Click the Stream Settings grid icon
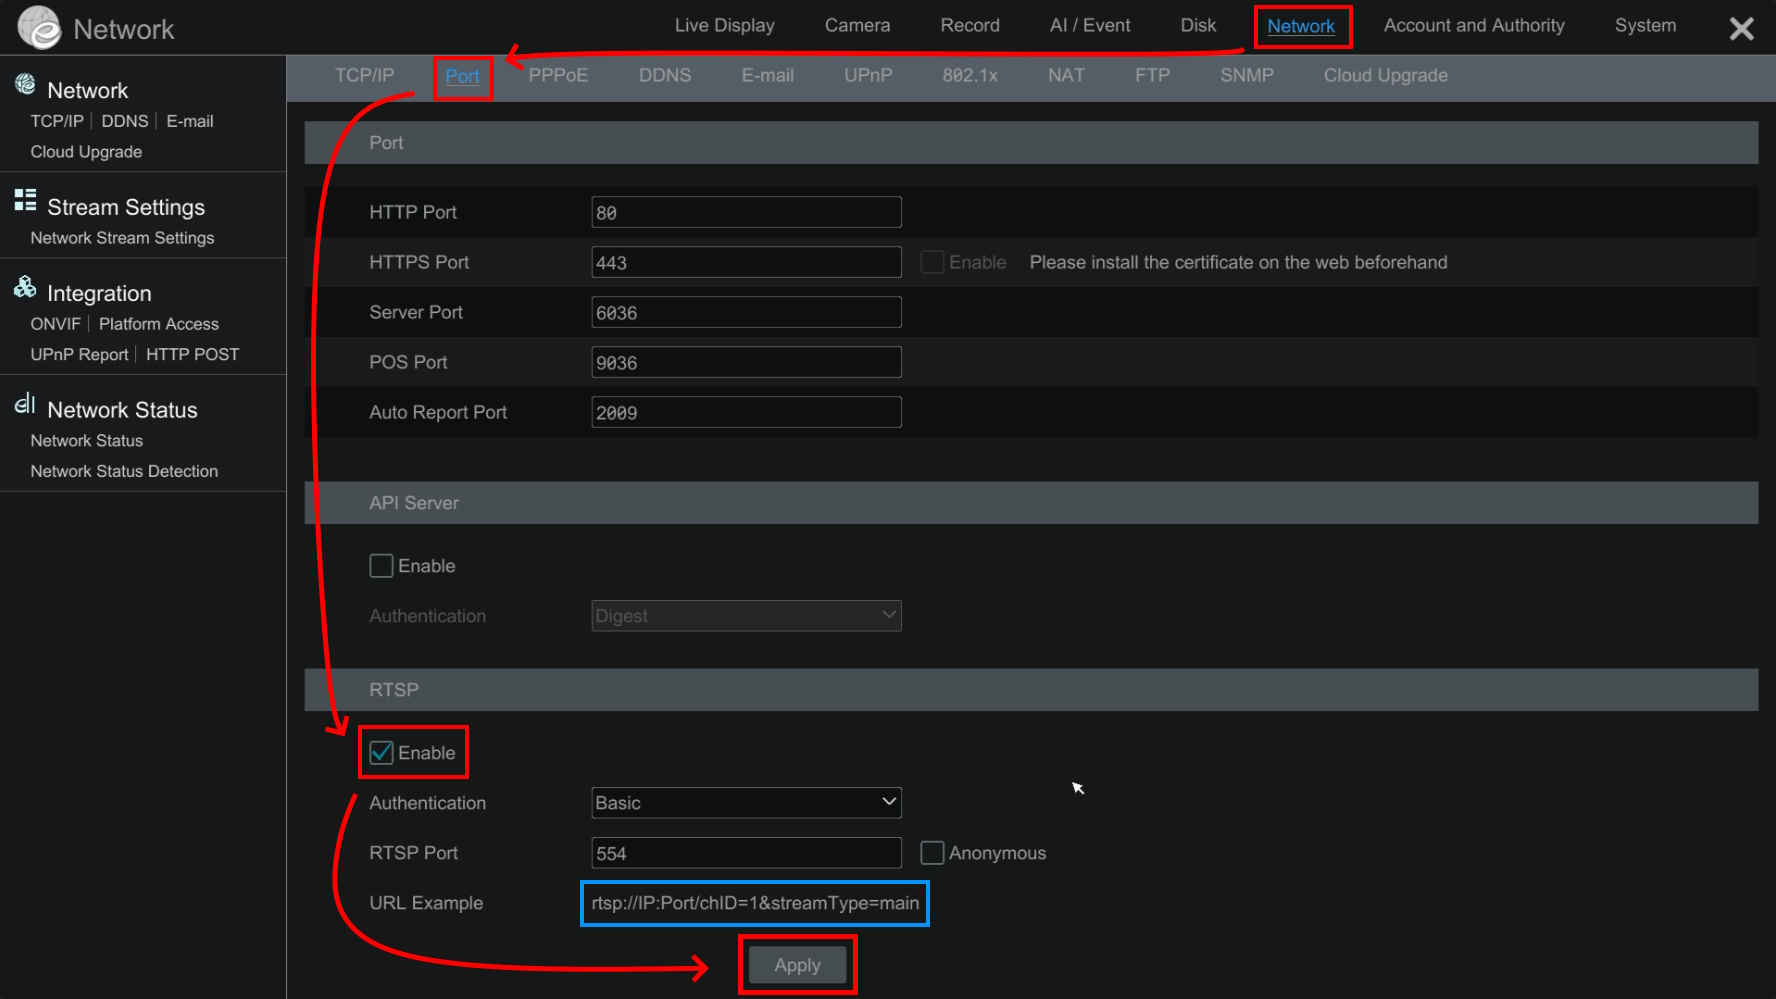The height and width of the screenshot is (999, 1776). 25,201
